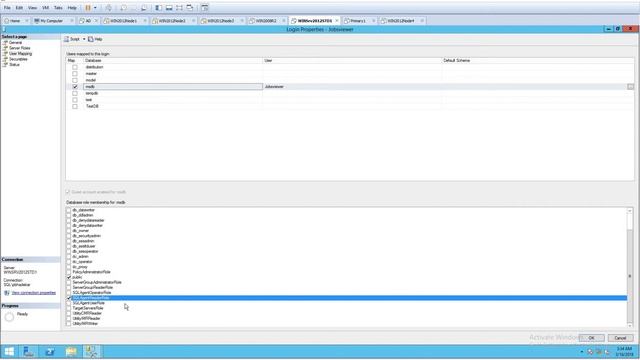Image resolution: width=640 pixels, height=360 pixels.
Task: Open the Windows Start button
Action: 9,351
